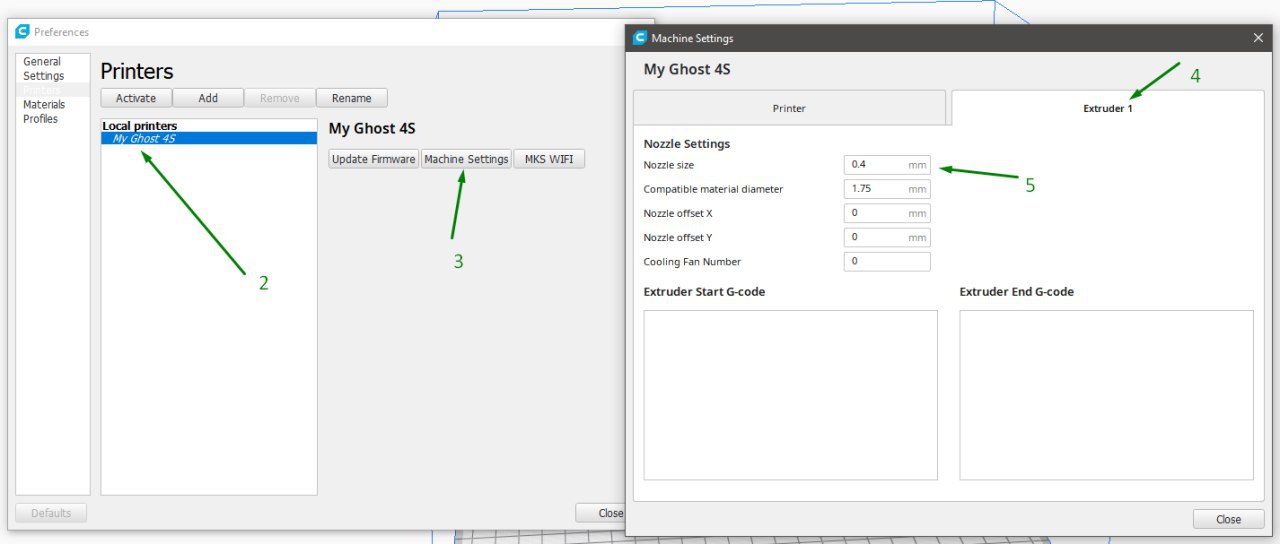Click the Cura icon in Preferences title bar
Image resolution: width=1280 pixels, height=544 pixels.
[23, 32]
